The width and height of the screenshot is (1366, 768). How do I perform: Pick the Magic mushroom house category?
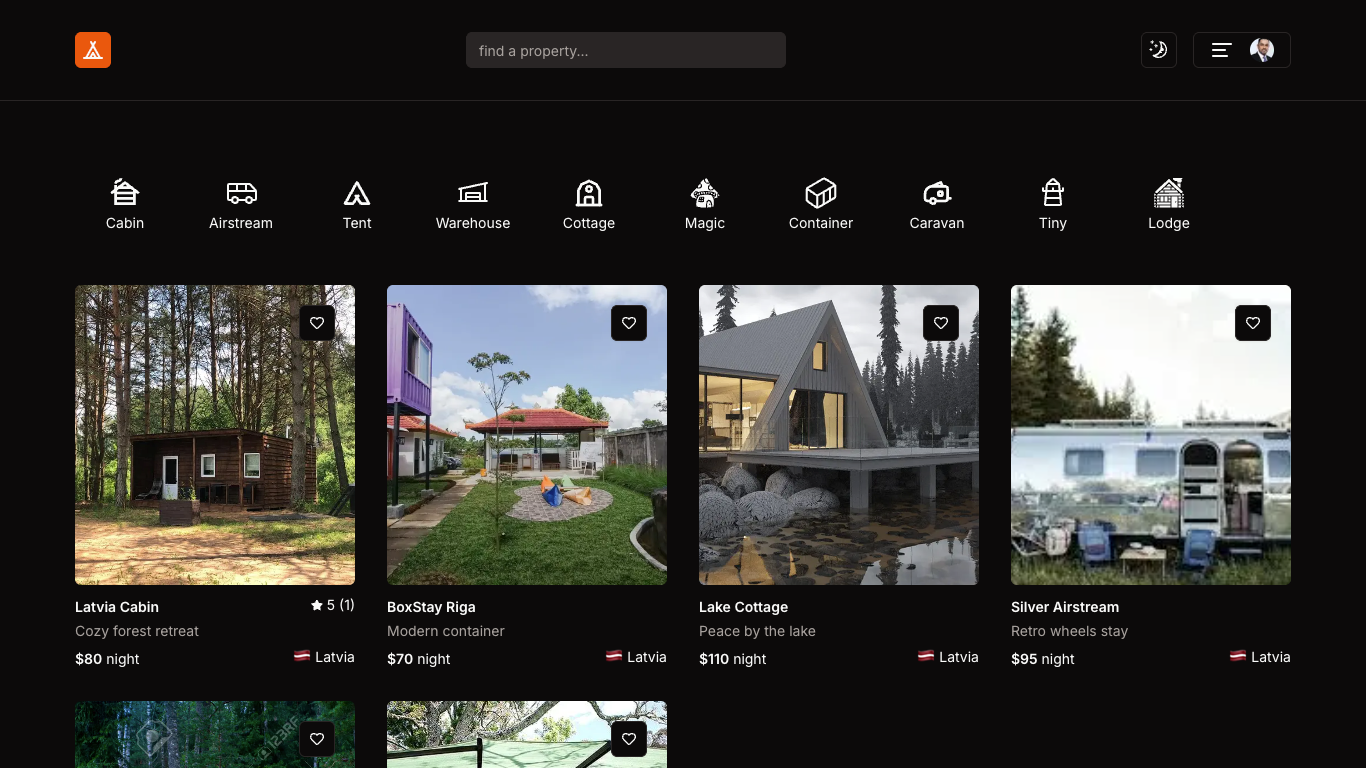point(705,204)
